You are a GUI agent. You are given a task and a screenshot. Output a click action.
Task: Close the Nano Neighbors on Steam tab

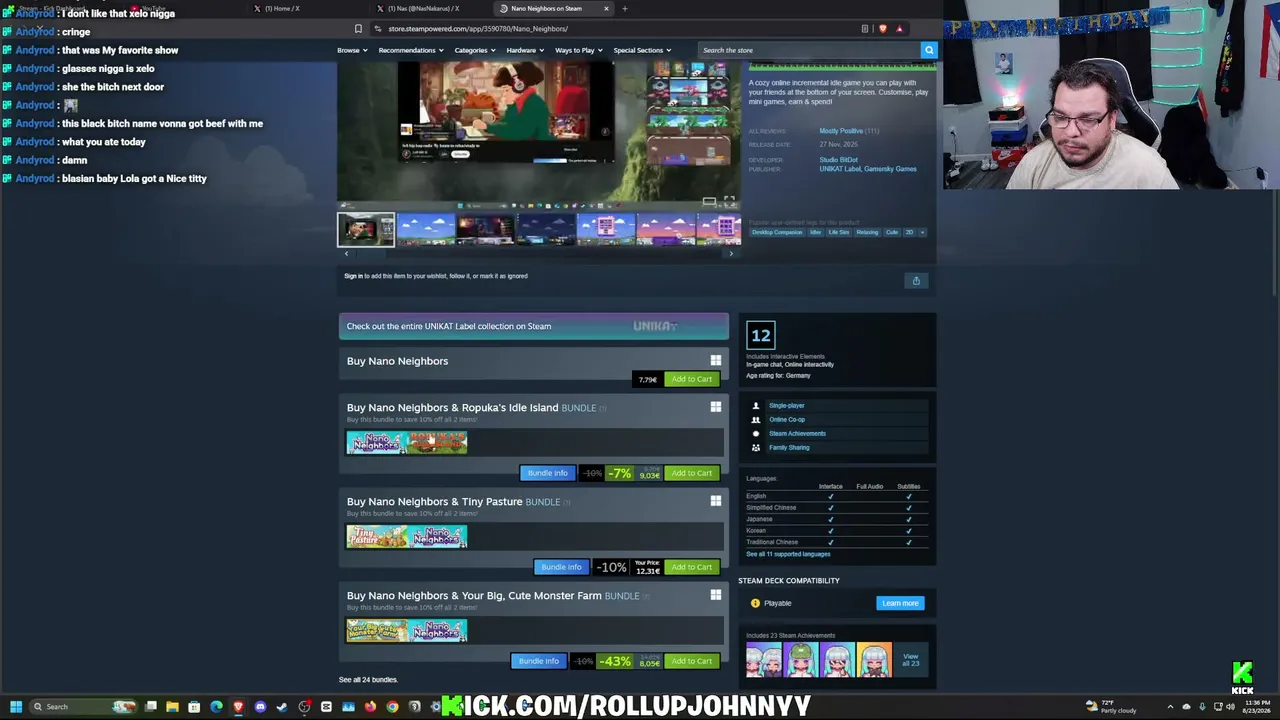[606, 8]
